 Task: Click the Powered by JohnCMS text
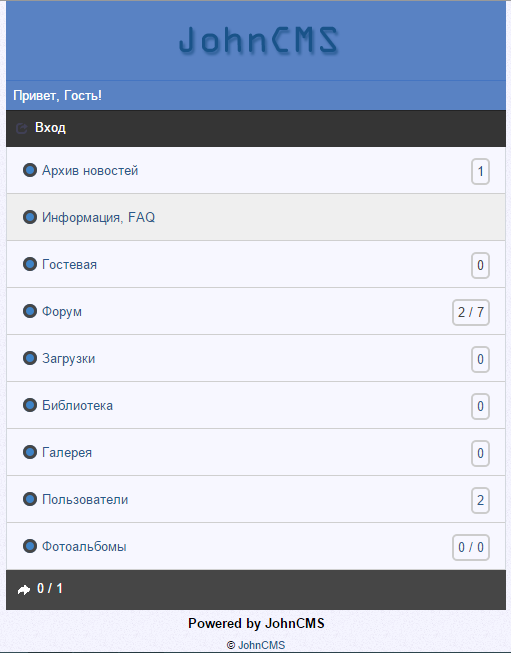coord(256,623)
